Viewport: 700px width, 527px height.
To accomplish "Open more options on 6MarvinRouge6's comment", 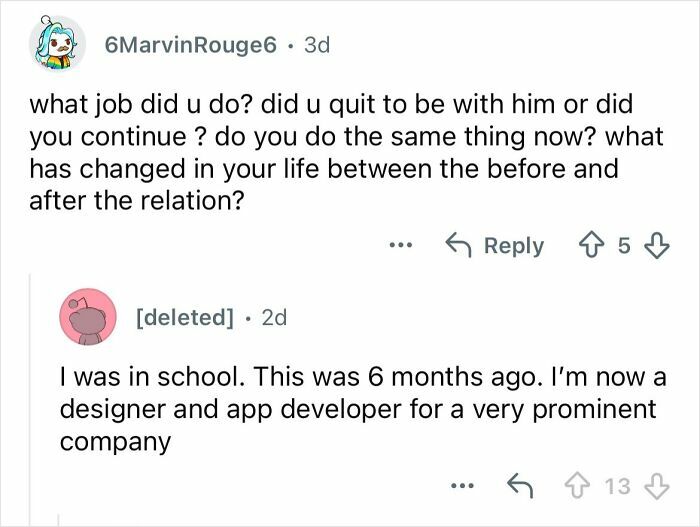I will click(401, 245).
